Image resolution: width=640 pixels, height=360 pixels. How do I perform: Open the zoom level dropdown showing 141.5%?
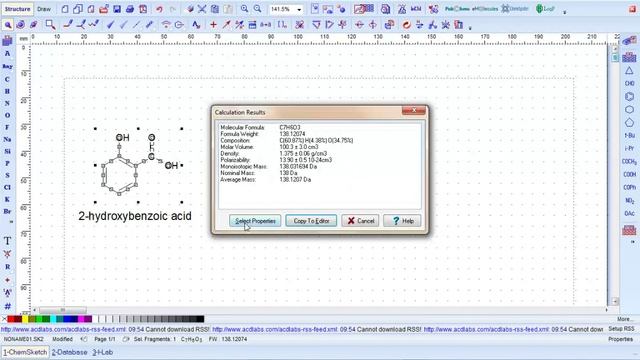[x=299, y=9]
